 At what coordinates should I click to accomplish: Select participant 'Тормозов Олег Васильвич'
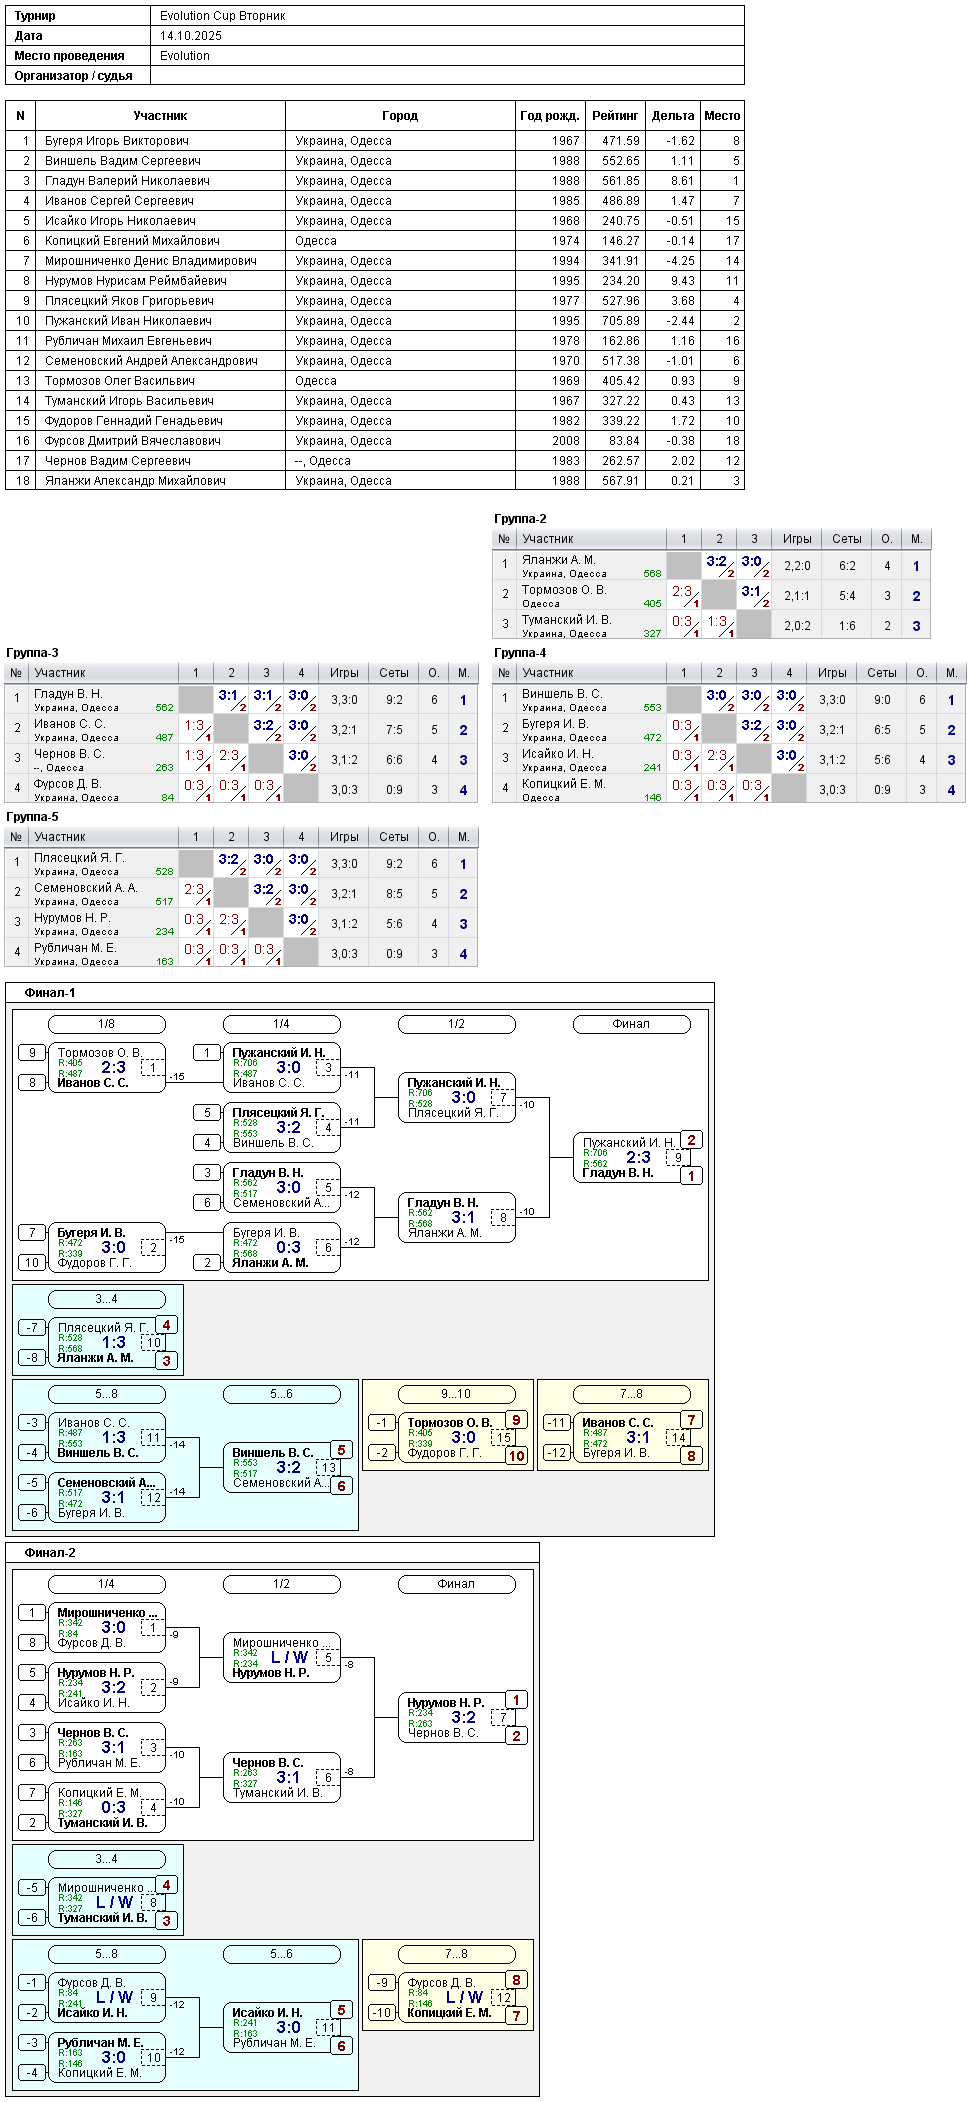[120, 381]
